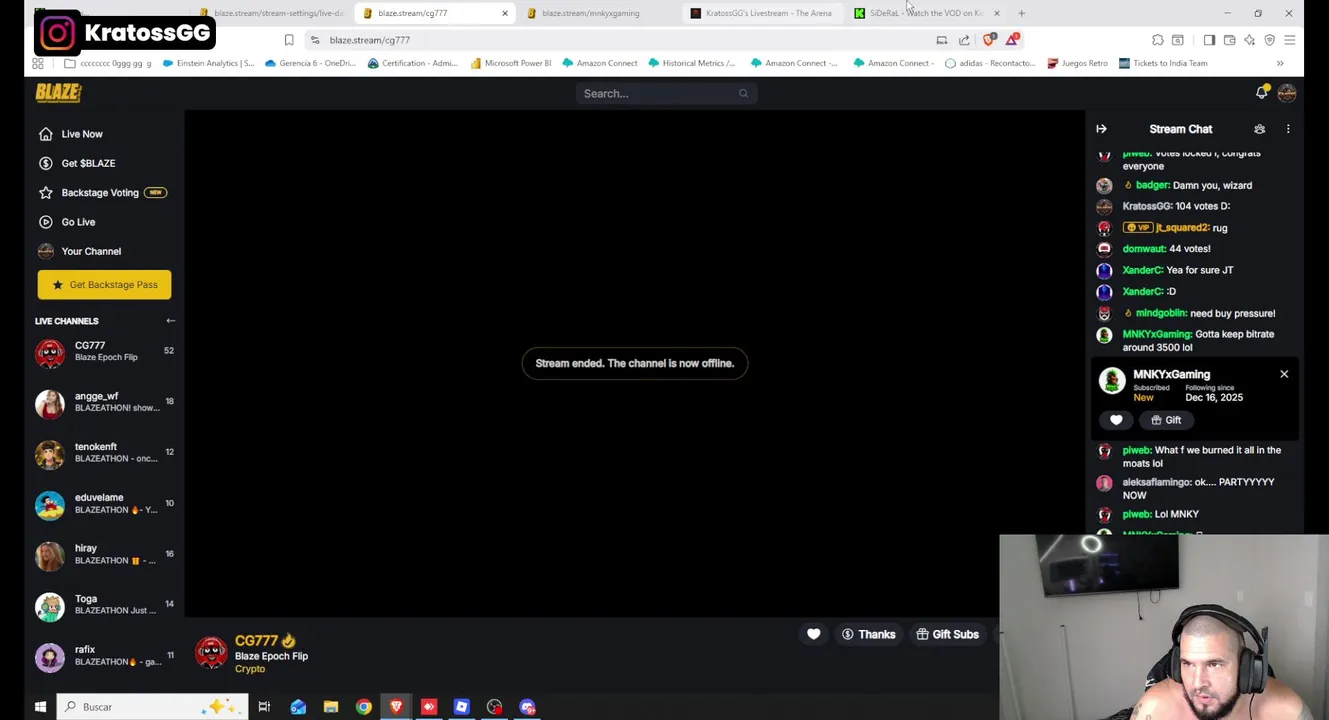
Task: Open Google Chrome from the taskbar
Action: click(x=364, y=707)
